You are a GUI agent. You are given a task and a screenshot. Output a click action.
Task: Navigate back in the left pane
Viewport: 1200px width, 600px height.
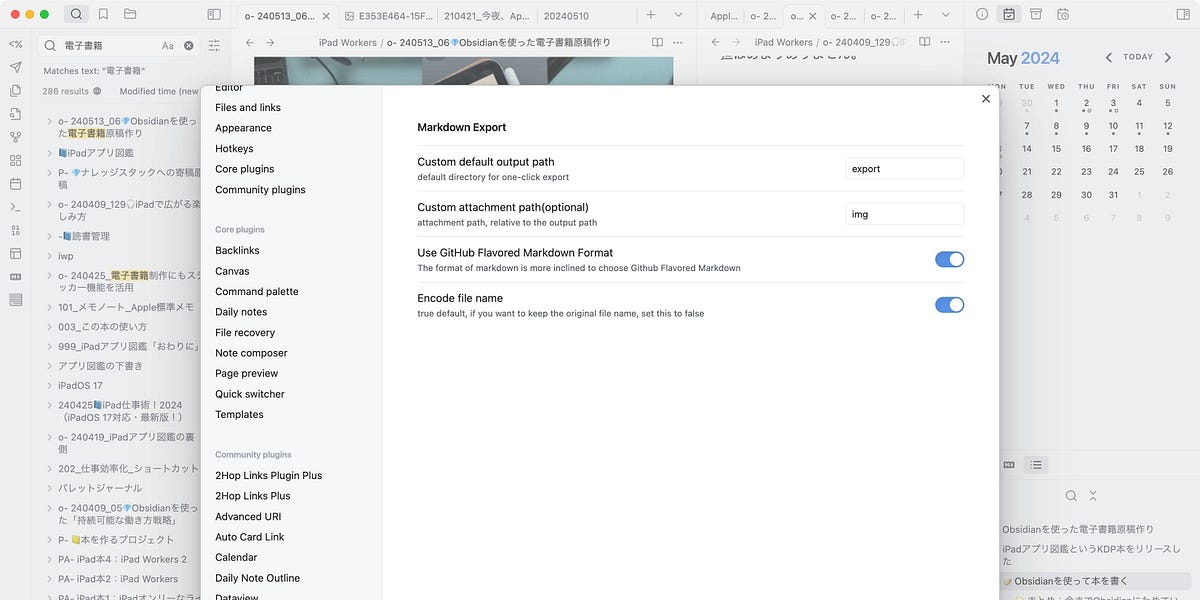pyautogui.click(x=249, y=42)
